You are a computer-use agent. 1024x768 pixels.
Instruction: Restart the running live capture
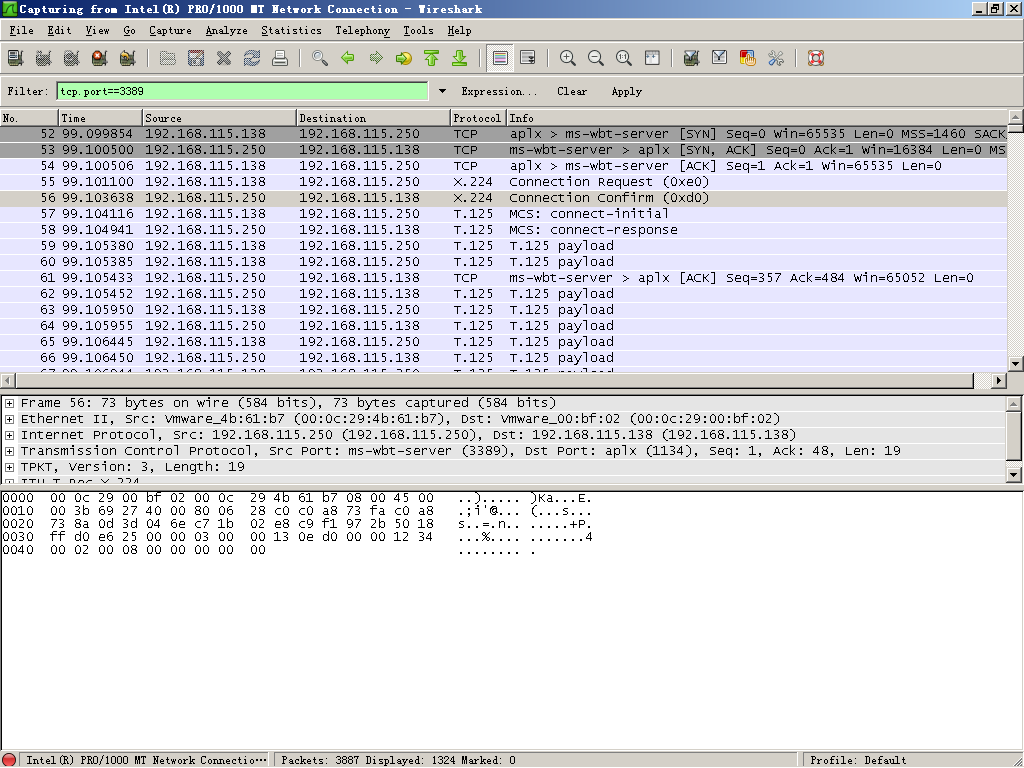point(128,58)
